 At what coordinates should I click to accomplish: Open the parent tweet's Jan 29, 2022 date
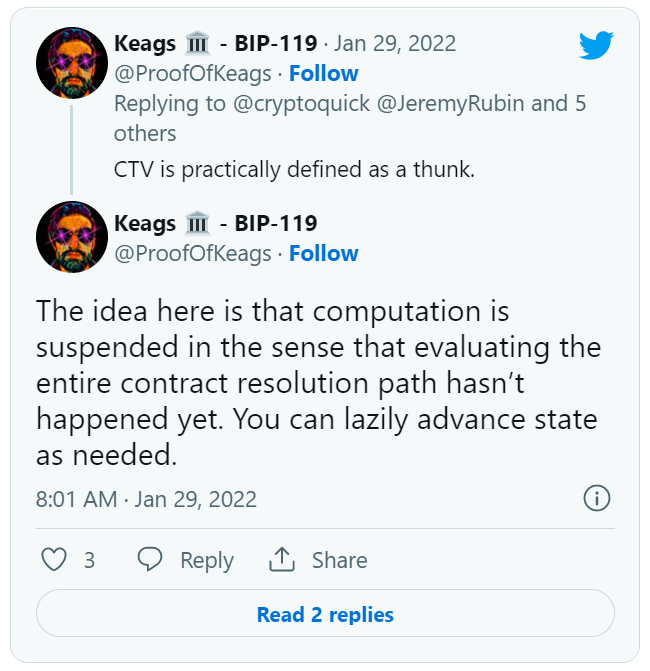pos(395,44)
